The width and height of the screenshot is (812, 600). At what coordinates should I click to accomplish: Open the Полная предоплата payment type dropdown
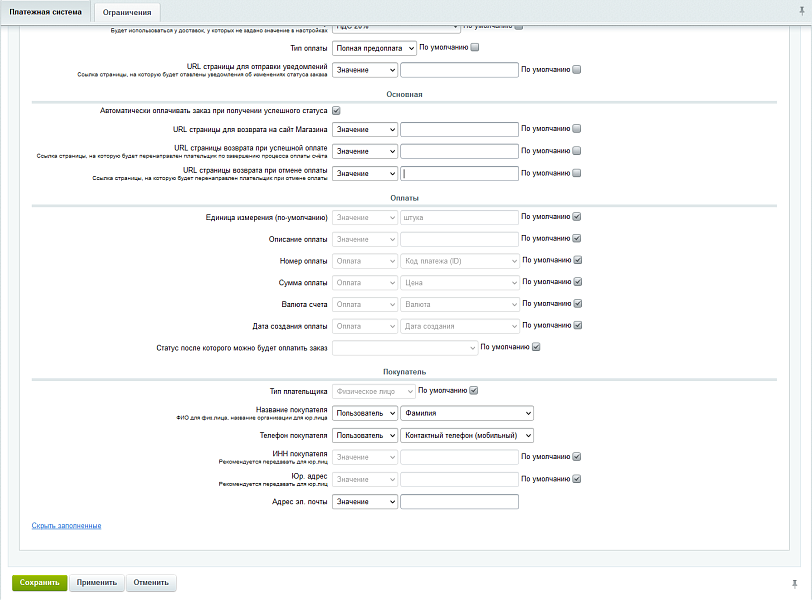(x=374, y=47)
